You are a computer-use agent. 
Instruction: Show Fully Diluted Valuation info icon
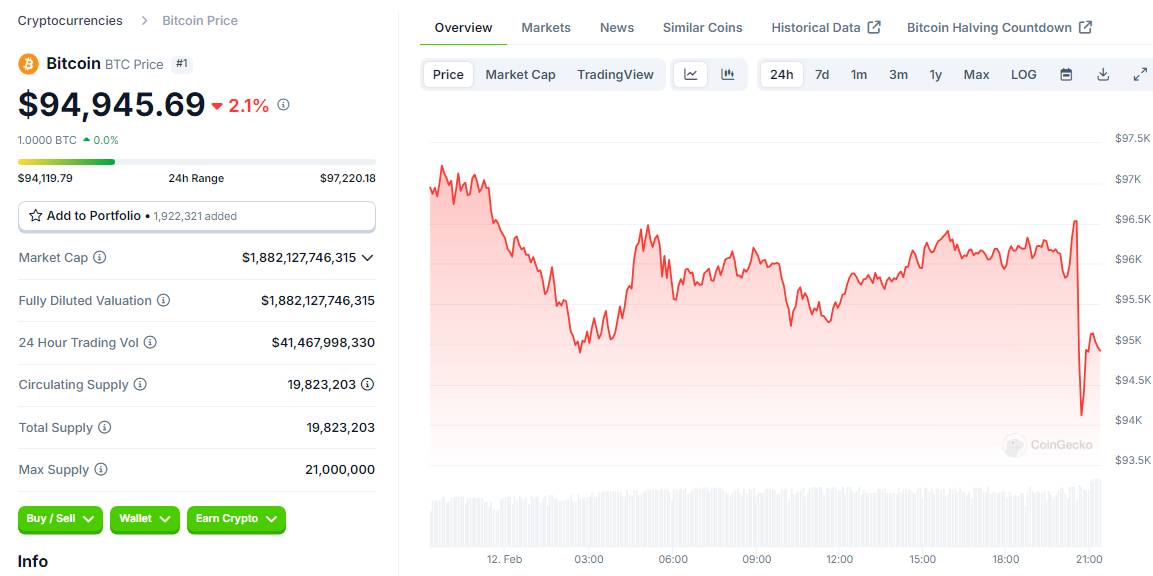(x=164, y=300)
